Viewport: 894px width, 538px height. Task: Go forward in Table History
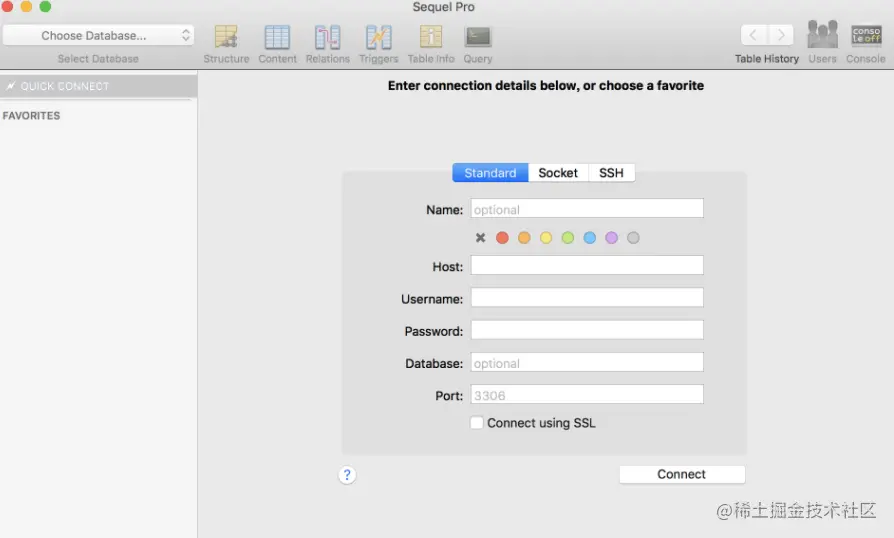pyautogui.click(x=781, y=35)
